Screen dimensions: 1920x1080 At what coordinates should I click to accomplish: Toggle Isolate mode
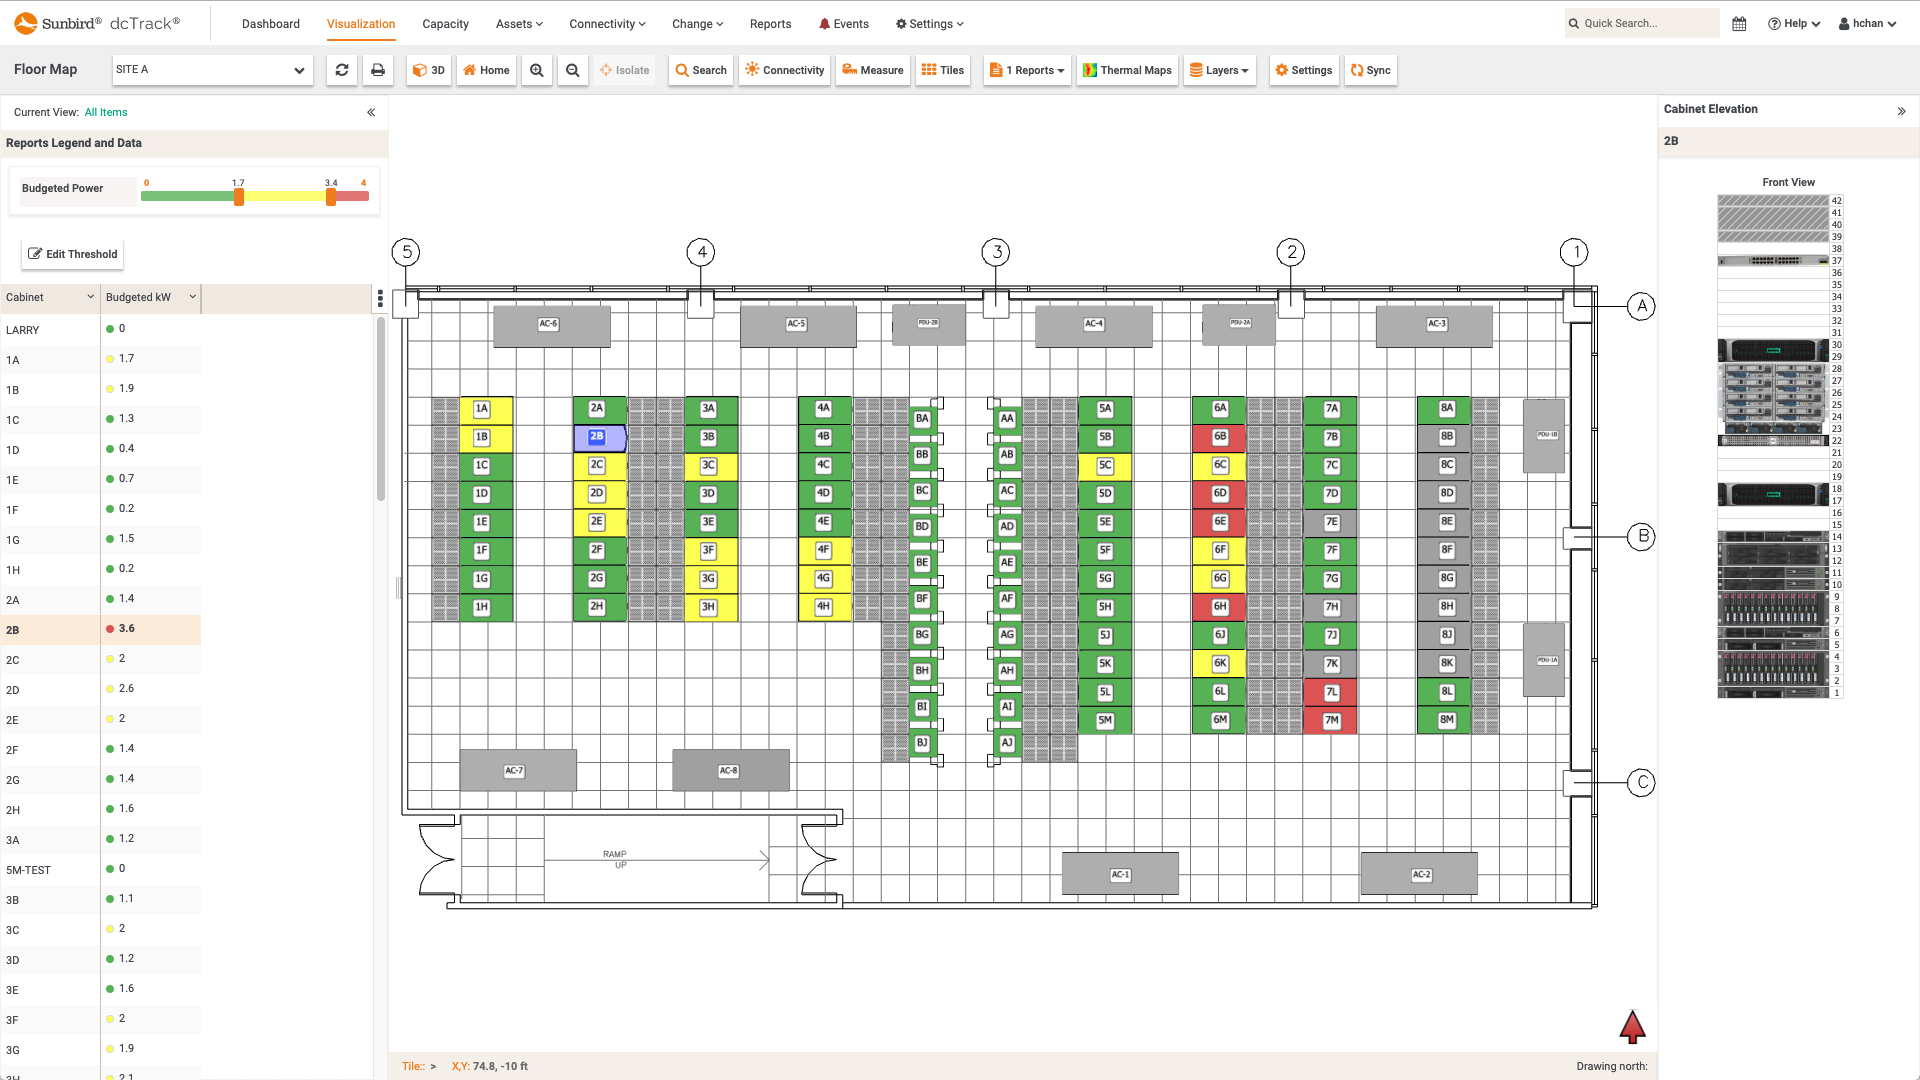[x=625, y=70]
